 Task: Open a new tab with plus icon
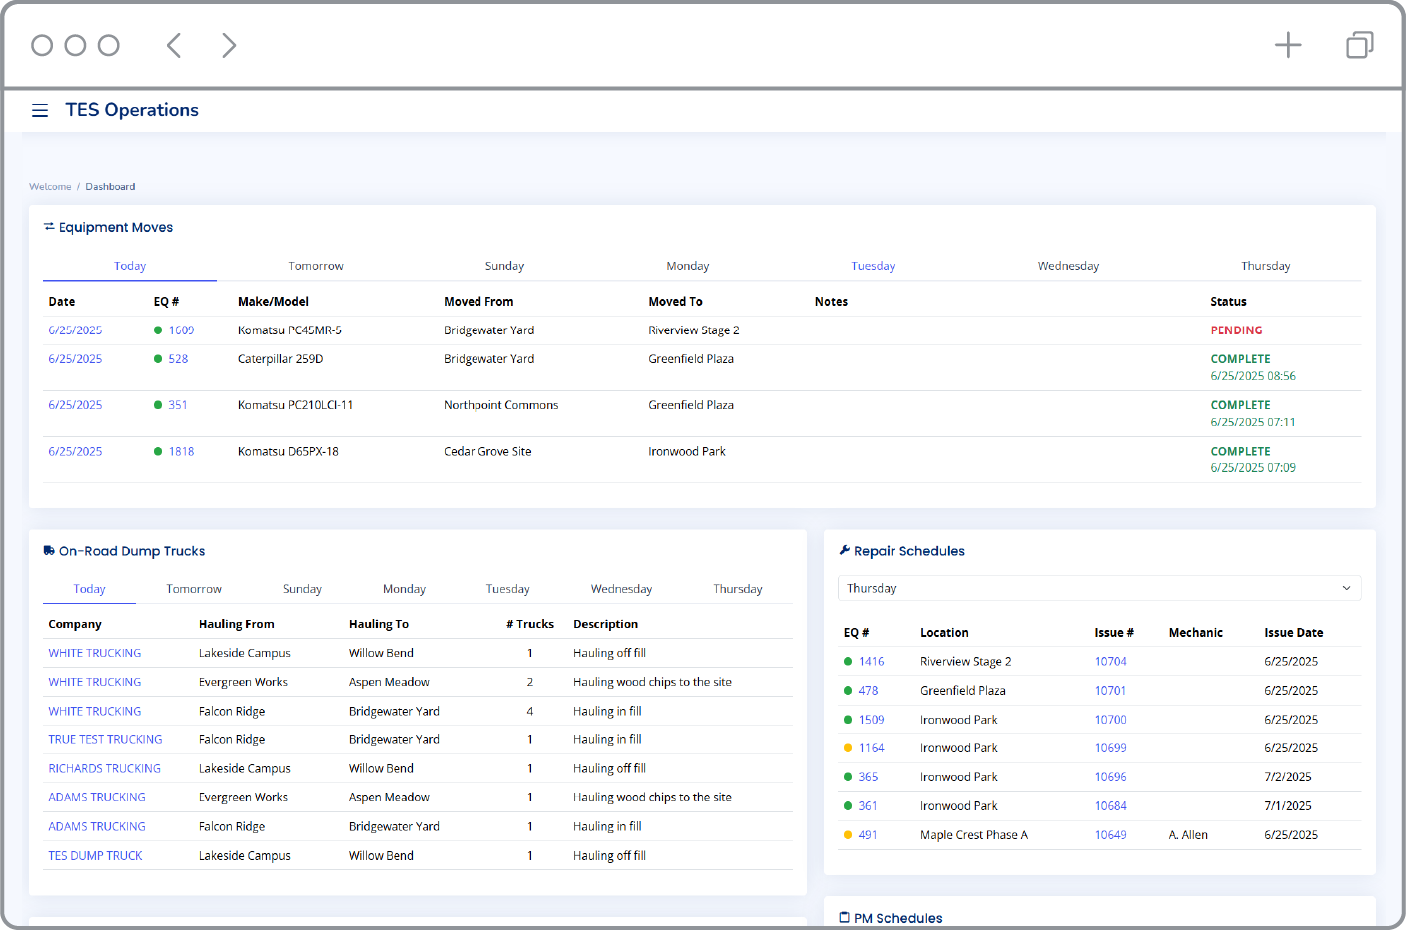(1288, 45)
